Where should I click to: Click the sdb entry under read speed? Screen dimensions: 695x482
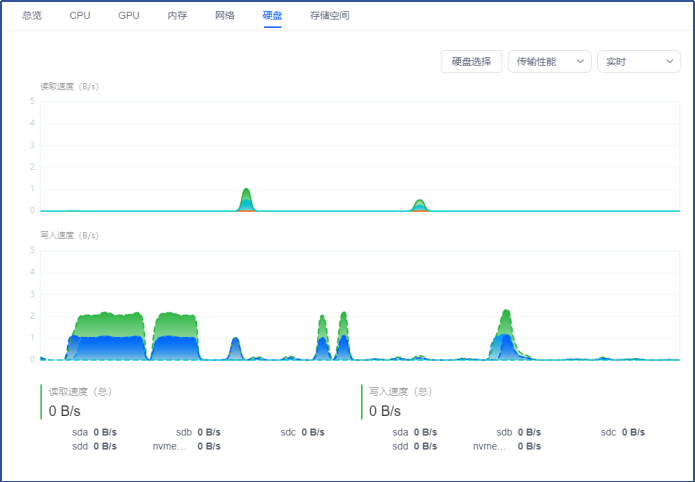[x=198, y=432]
